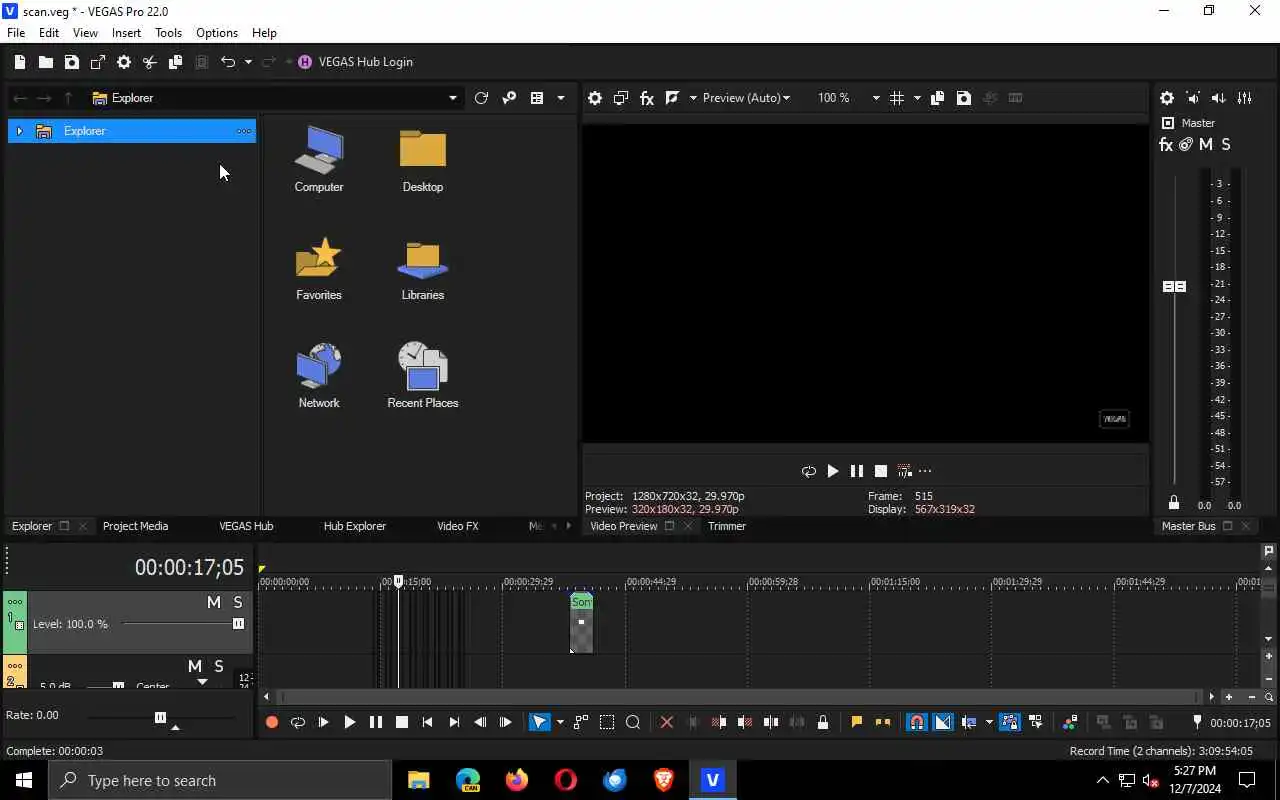This screenshot has height=800, width=1280.
Task: Switch to the Project Media tab
Action: tap(135, 526)
